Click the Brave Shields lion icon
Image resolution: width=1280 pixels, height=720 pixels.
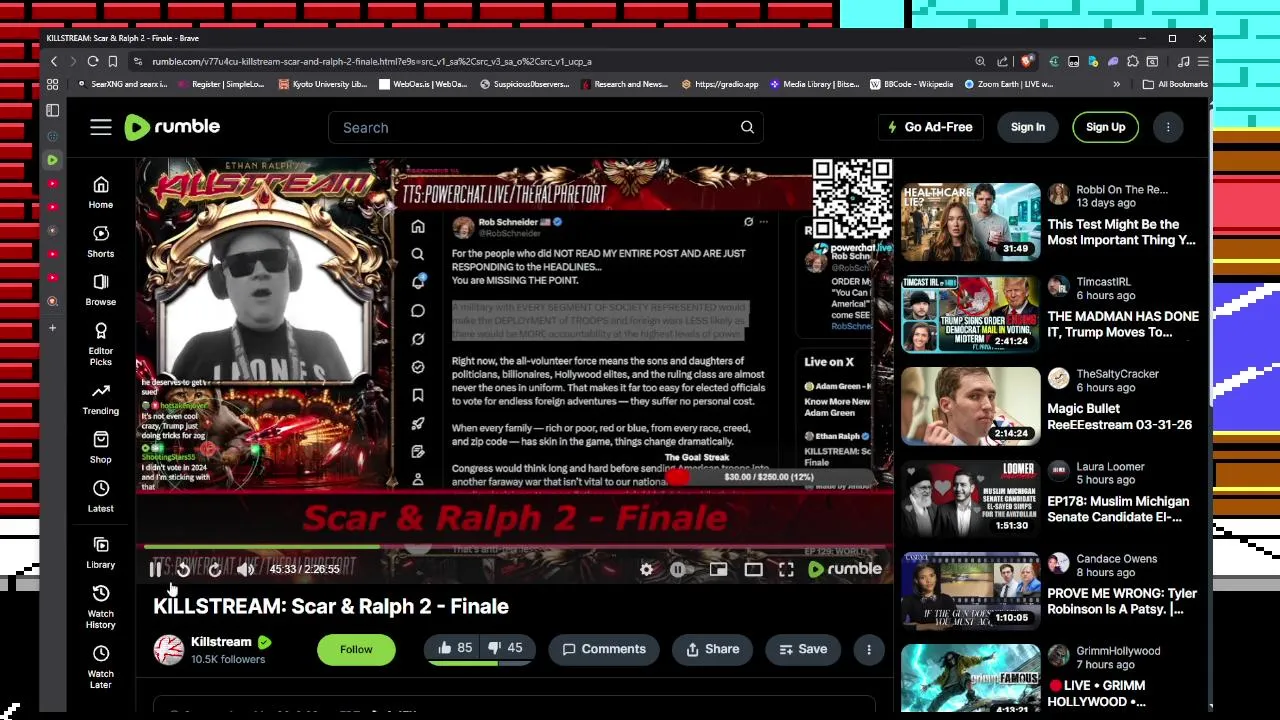(x=1027, y=61)
